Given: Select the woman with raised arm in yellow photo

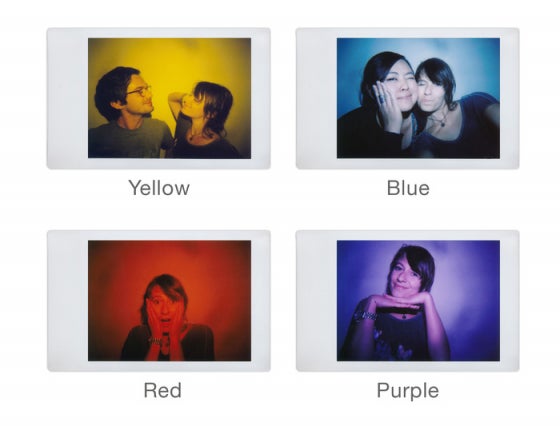Looking at the screenshot, I should (203, 120).
